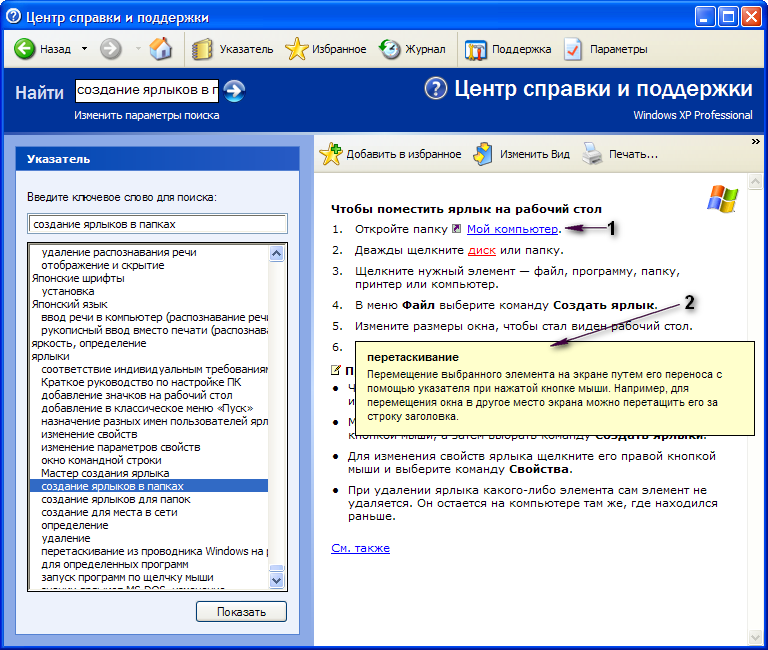Open the Мой компьютер link
Image resolution: width=768 pixels, height=650 pixels.
point(512,229)
